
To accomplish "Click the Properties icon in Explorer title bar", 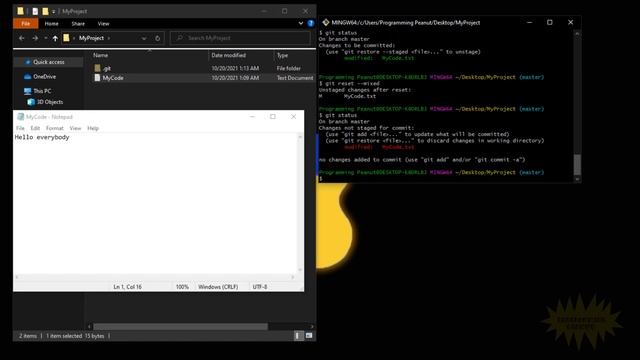I will [35, 11].
